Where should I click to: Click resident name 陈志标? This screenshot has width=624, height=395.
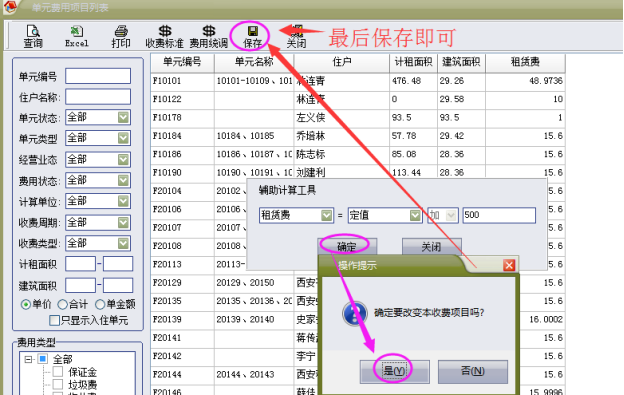tap(311, 154)
